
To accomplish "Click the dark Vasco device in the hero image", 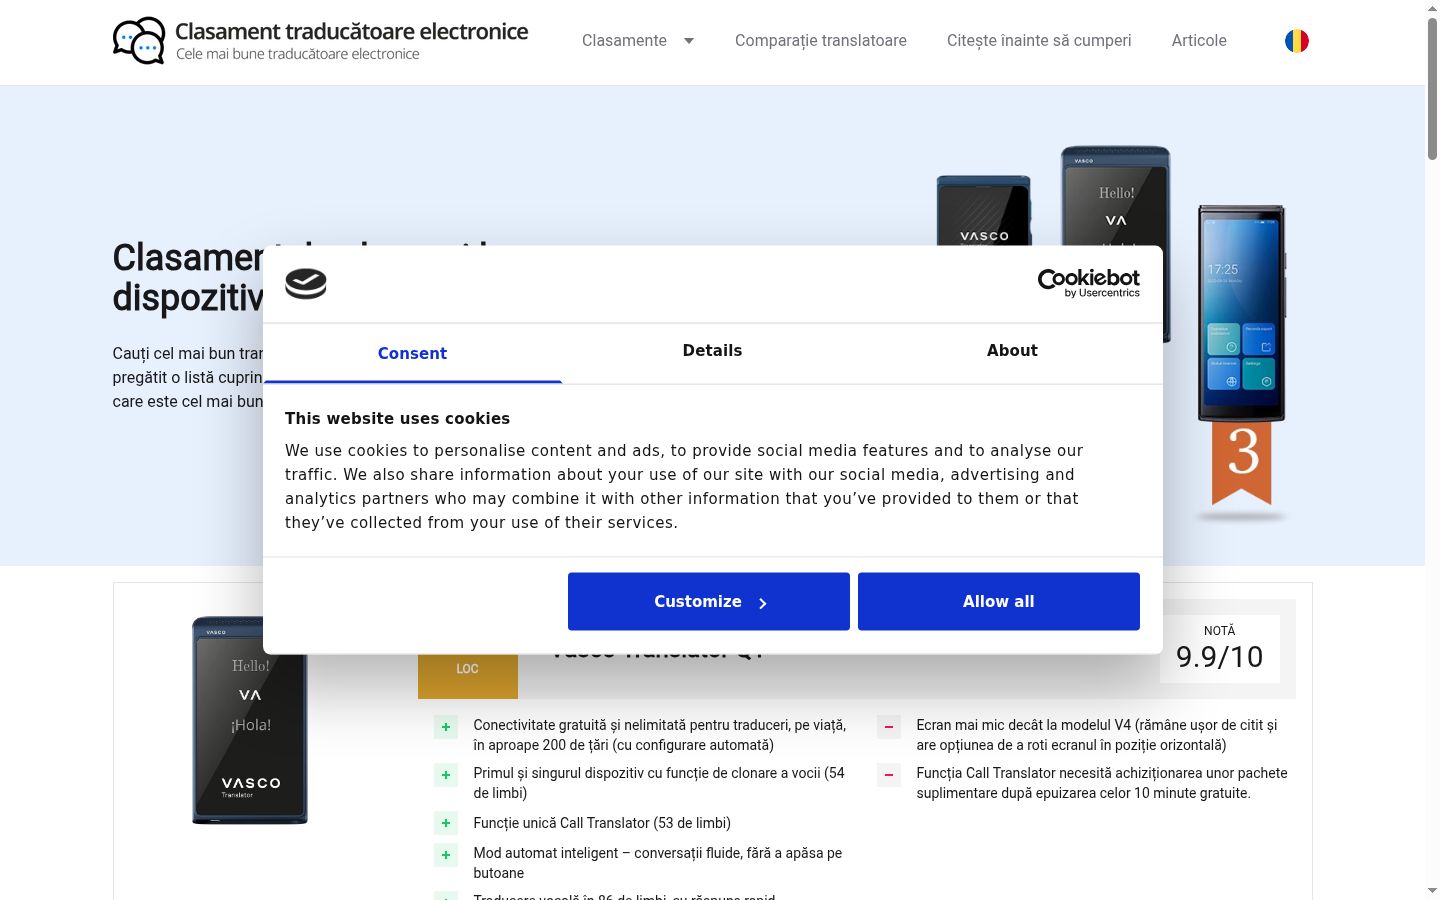I will (983, 211).
